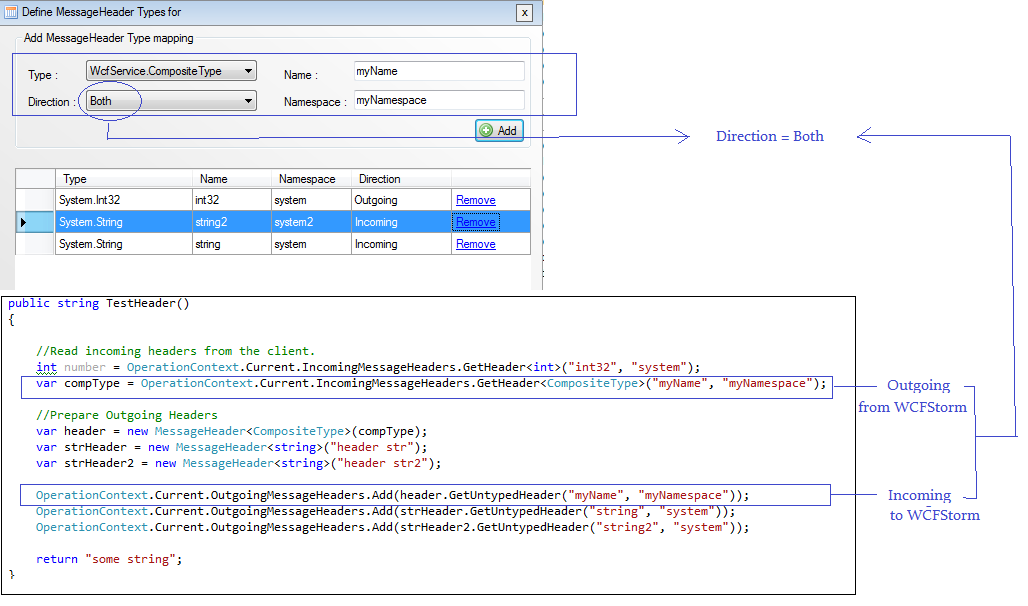The image size is (1028, 606).
Task: Click the //Read incoming headers comment
Action: pos(175,351)
